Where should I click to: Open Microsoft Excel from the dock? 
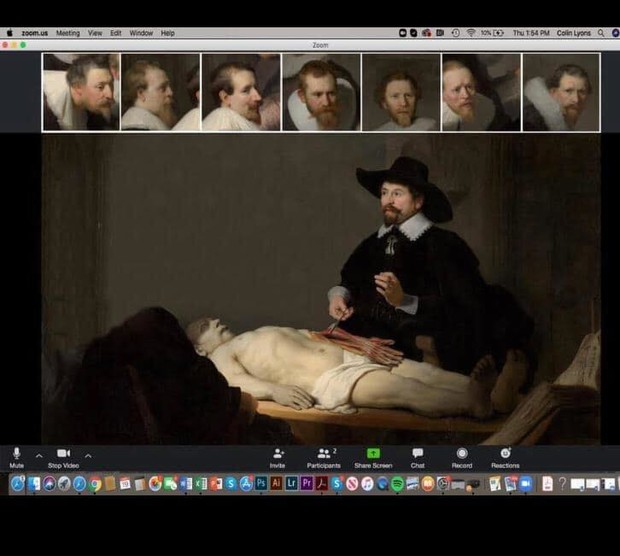tap(201, 484)
